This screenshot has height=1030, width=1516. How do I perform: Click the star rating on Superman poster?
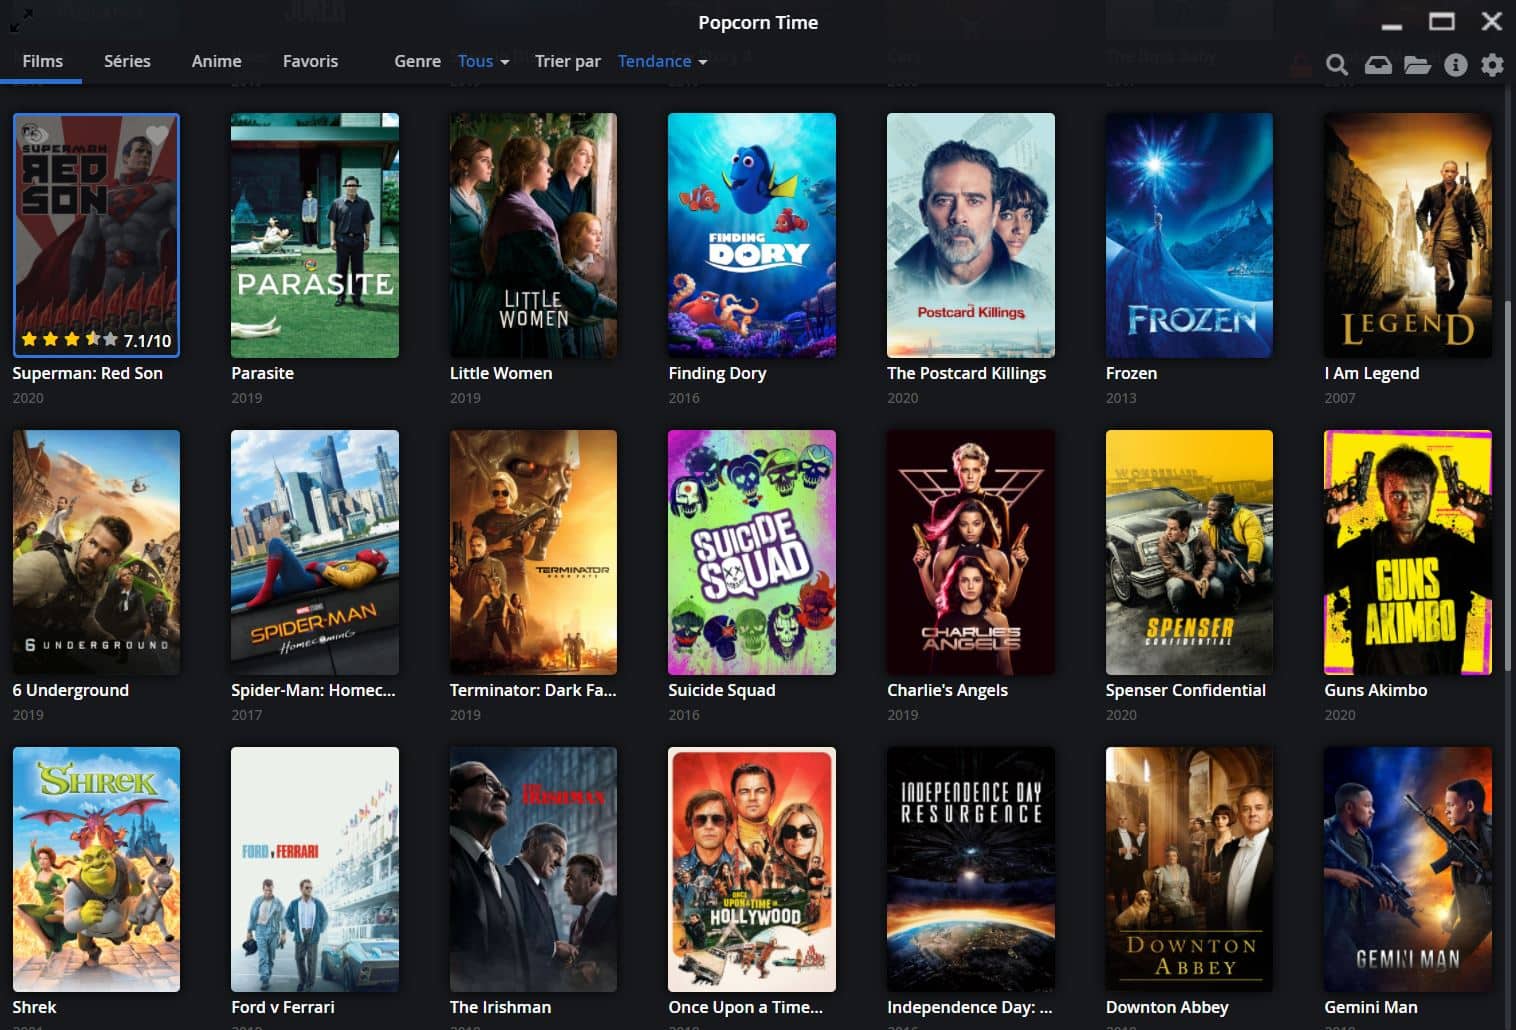coord(69,340)
